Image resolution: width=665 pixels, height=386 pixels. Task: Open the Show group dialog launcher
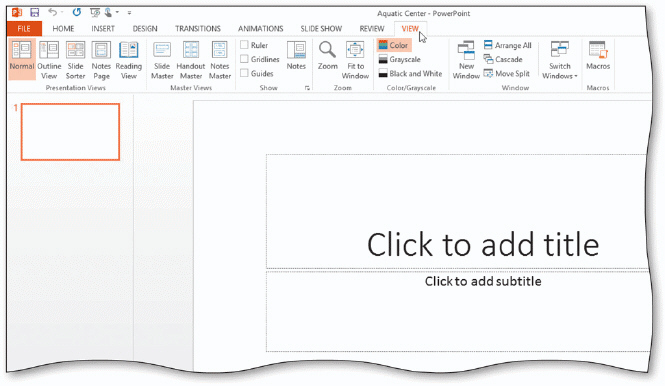tap(307, 88)
